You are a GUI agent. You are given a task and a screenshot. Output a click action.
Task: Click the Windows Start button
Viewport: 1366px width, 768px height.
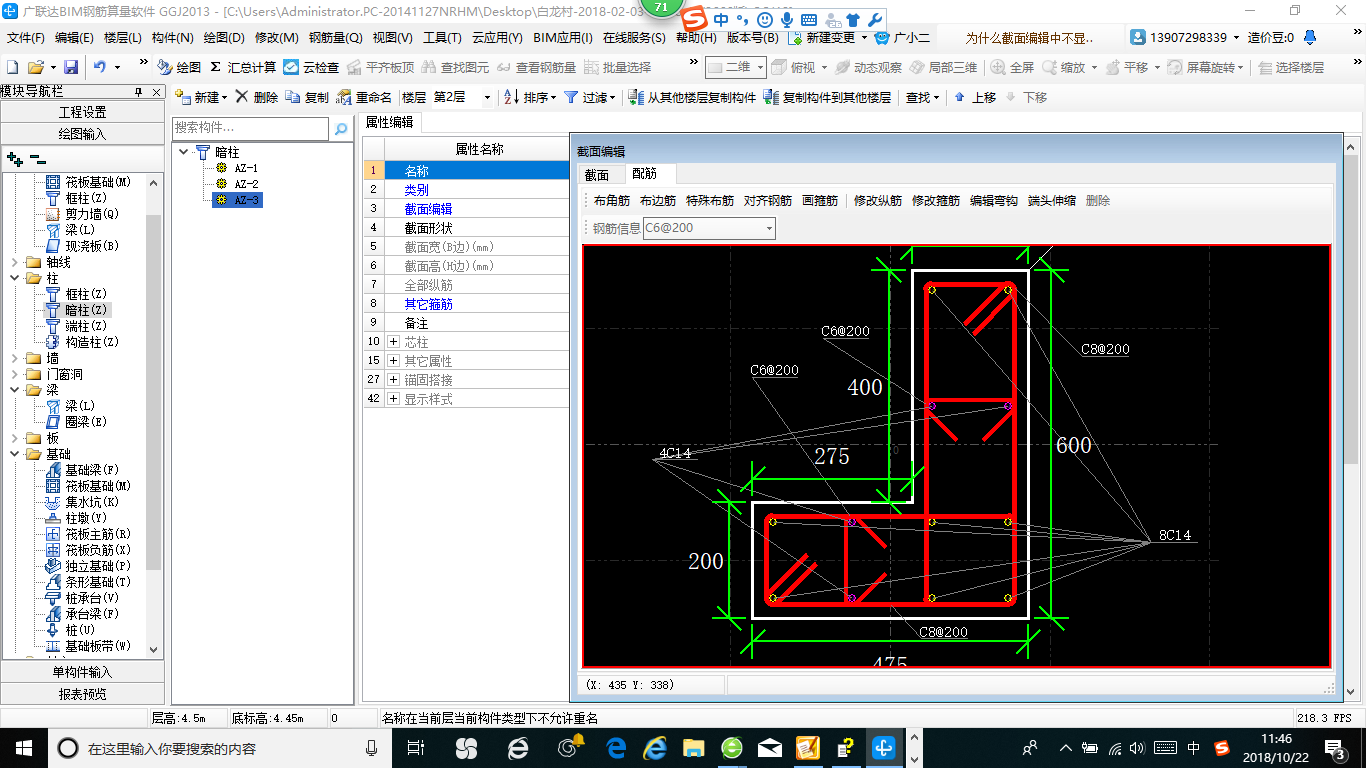23,747
